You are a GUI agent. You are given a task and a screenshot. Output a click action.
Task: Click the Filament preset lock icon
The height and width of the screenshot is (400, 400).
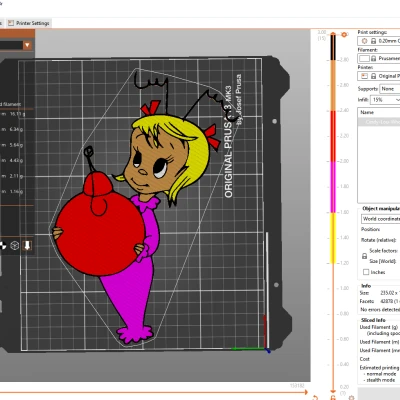(x=373, y=58)
